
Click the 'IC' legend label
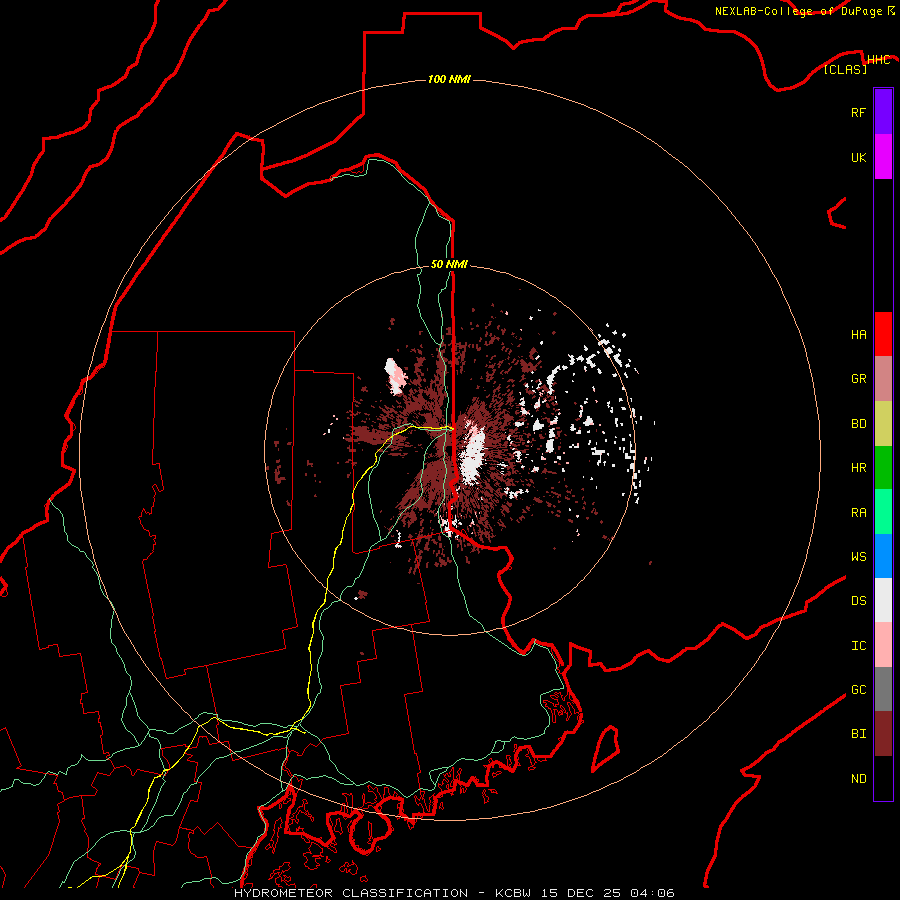(x=858, y=646)
